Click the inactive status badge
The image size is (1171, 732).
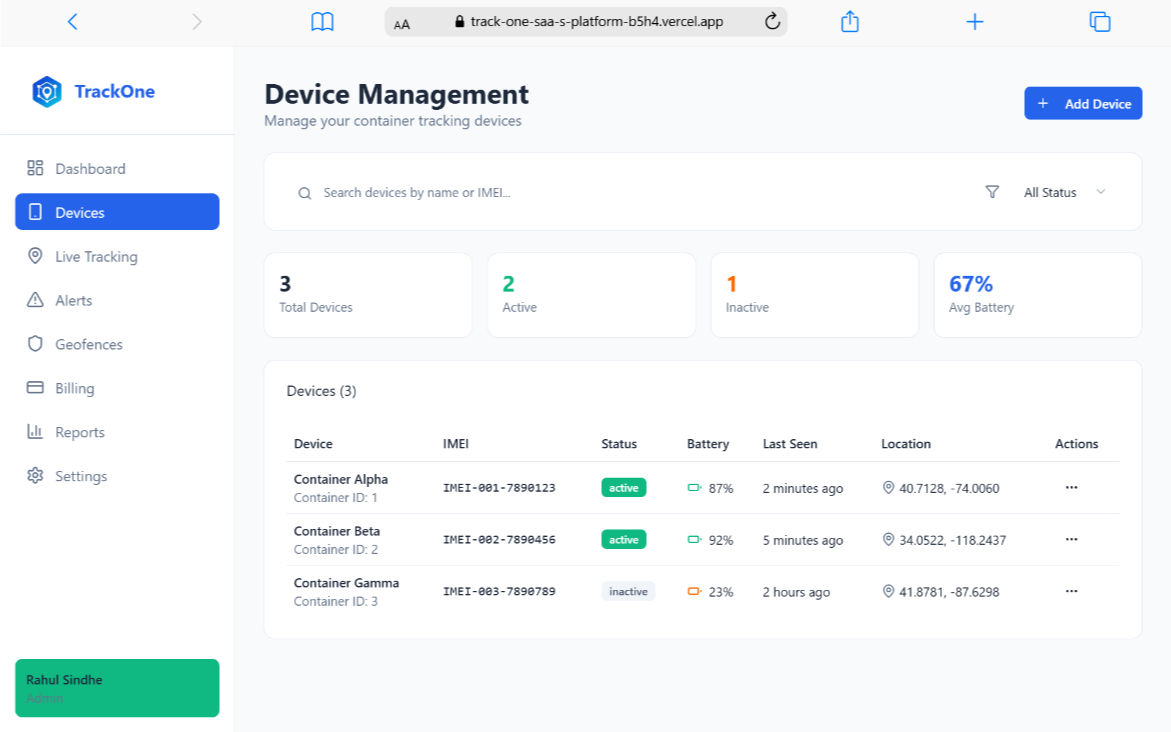click(x=628, y=592)
